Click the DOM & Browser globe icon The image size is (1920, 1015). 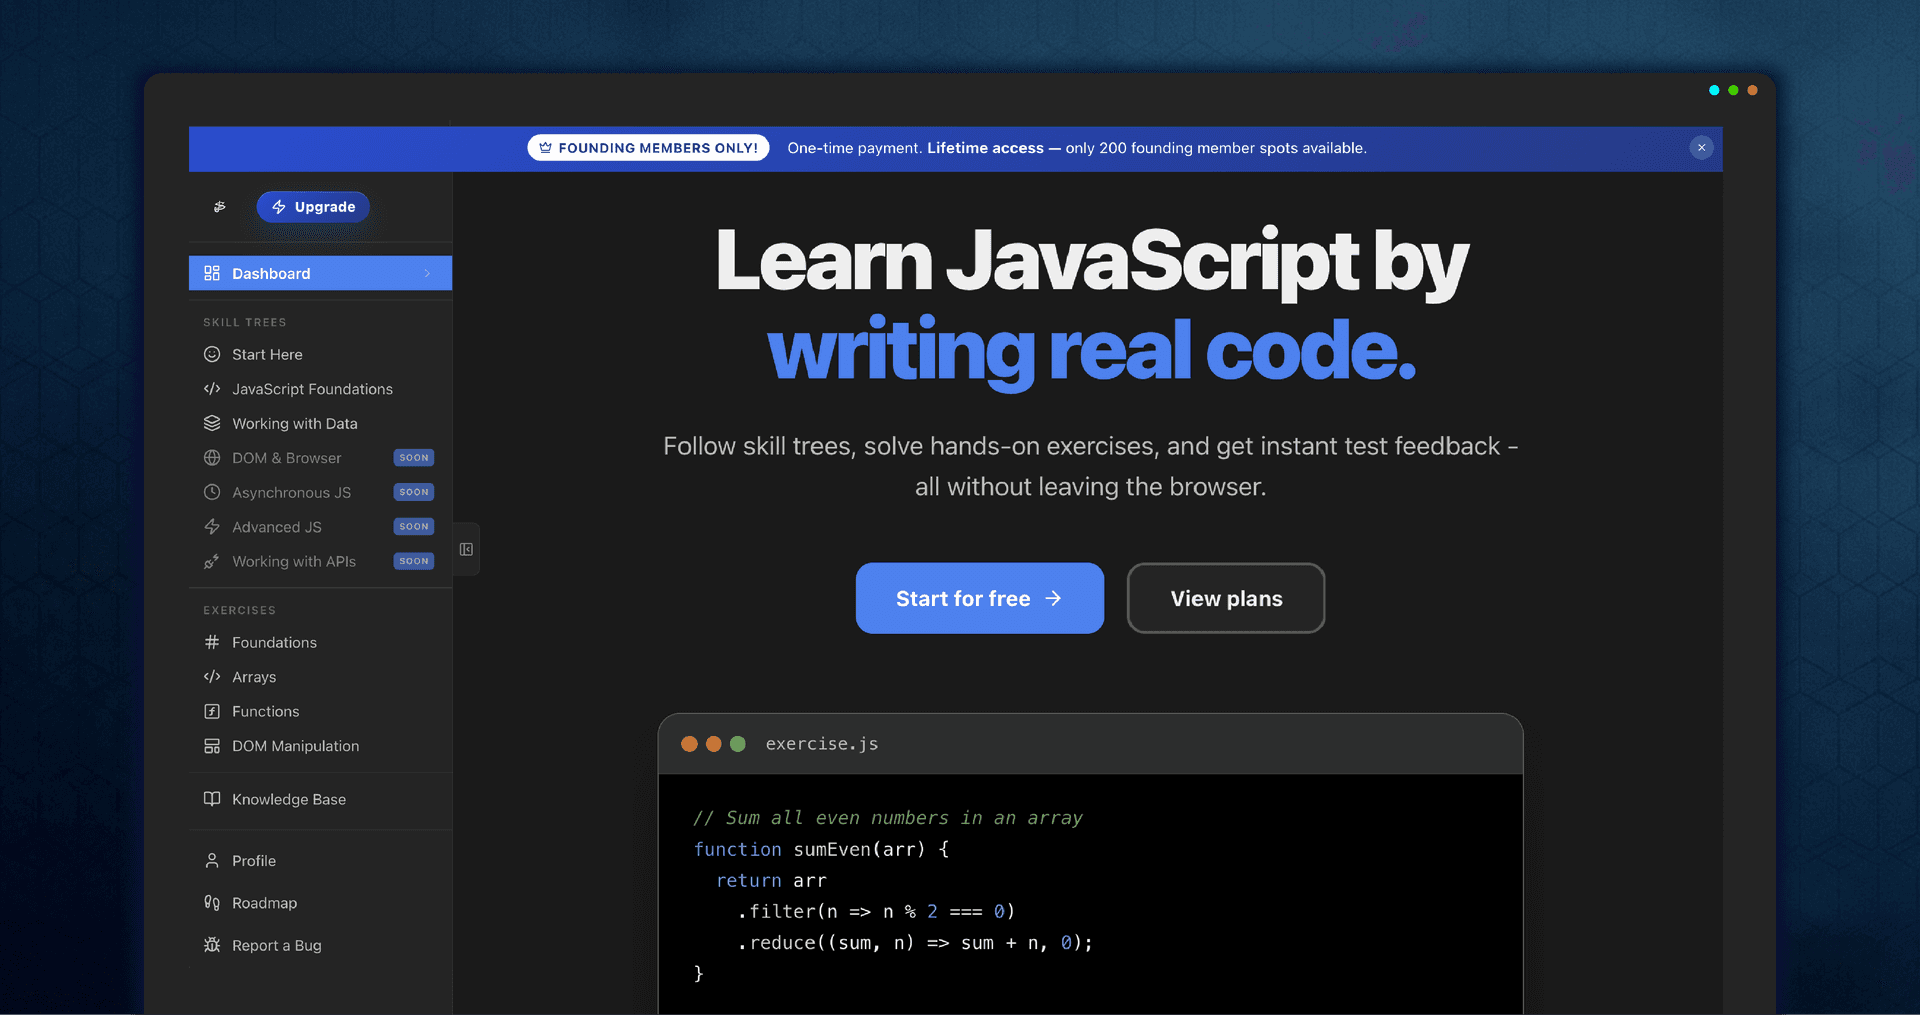tap(212, 458)
